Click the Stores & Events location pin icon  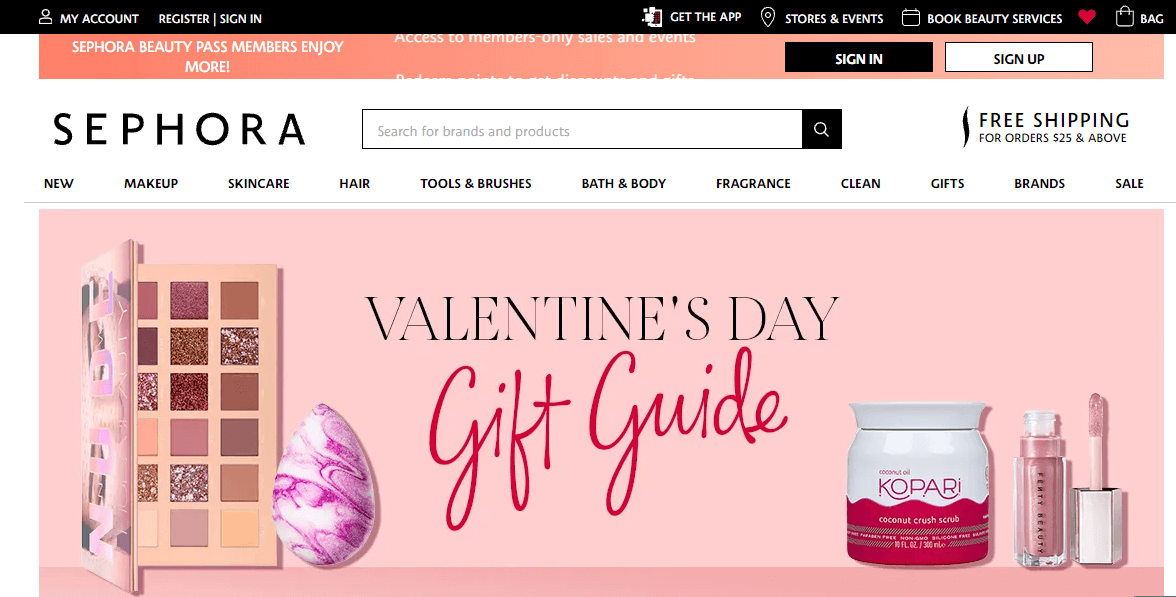coord(767,17)
